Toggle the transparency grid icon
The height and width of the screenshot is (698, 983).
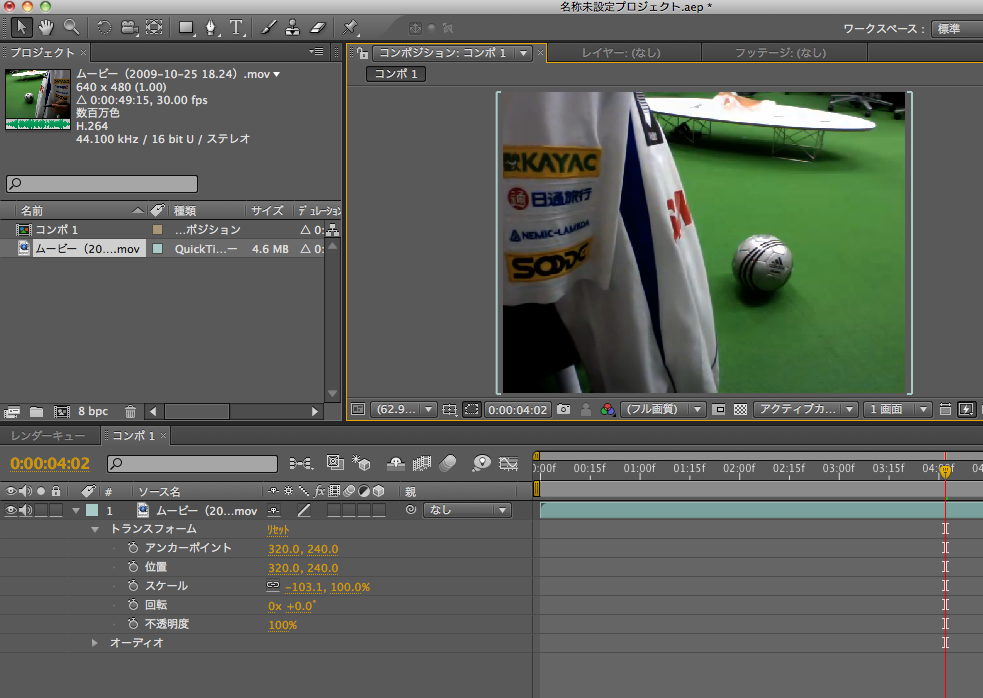[740, 410]
